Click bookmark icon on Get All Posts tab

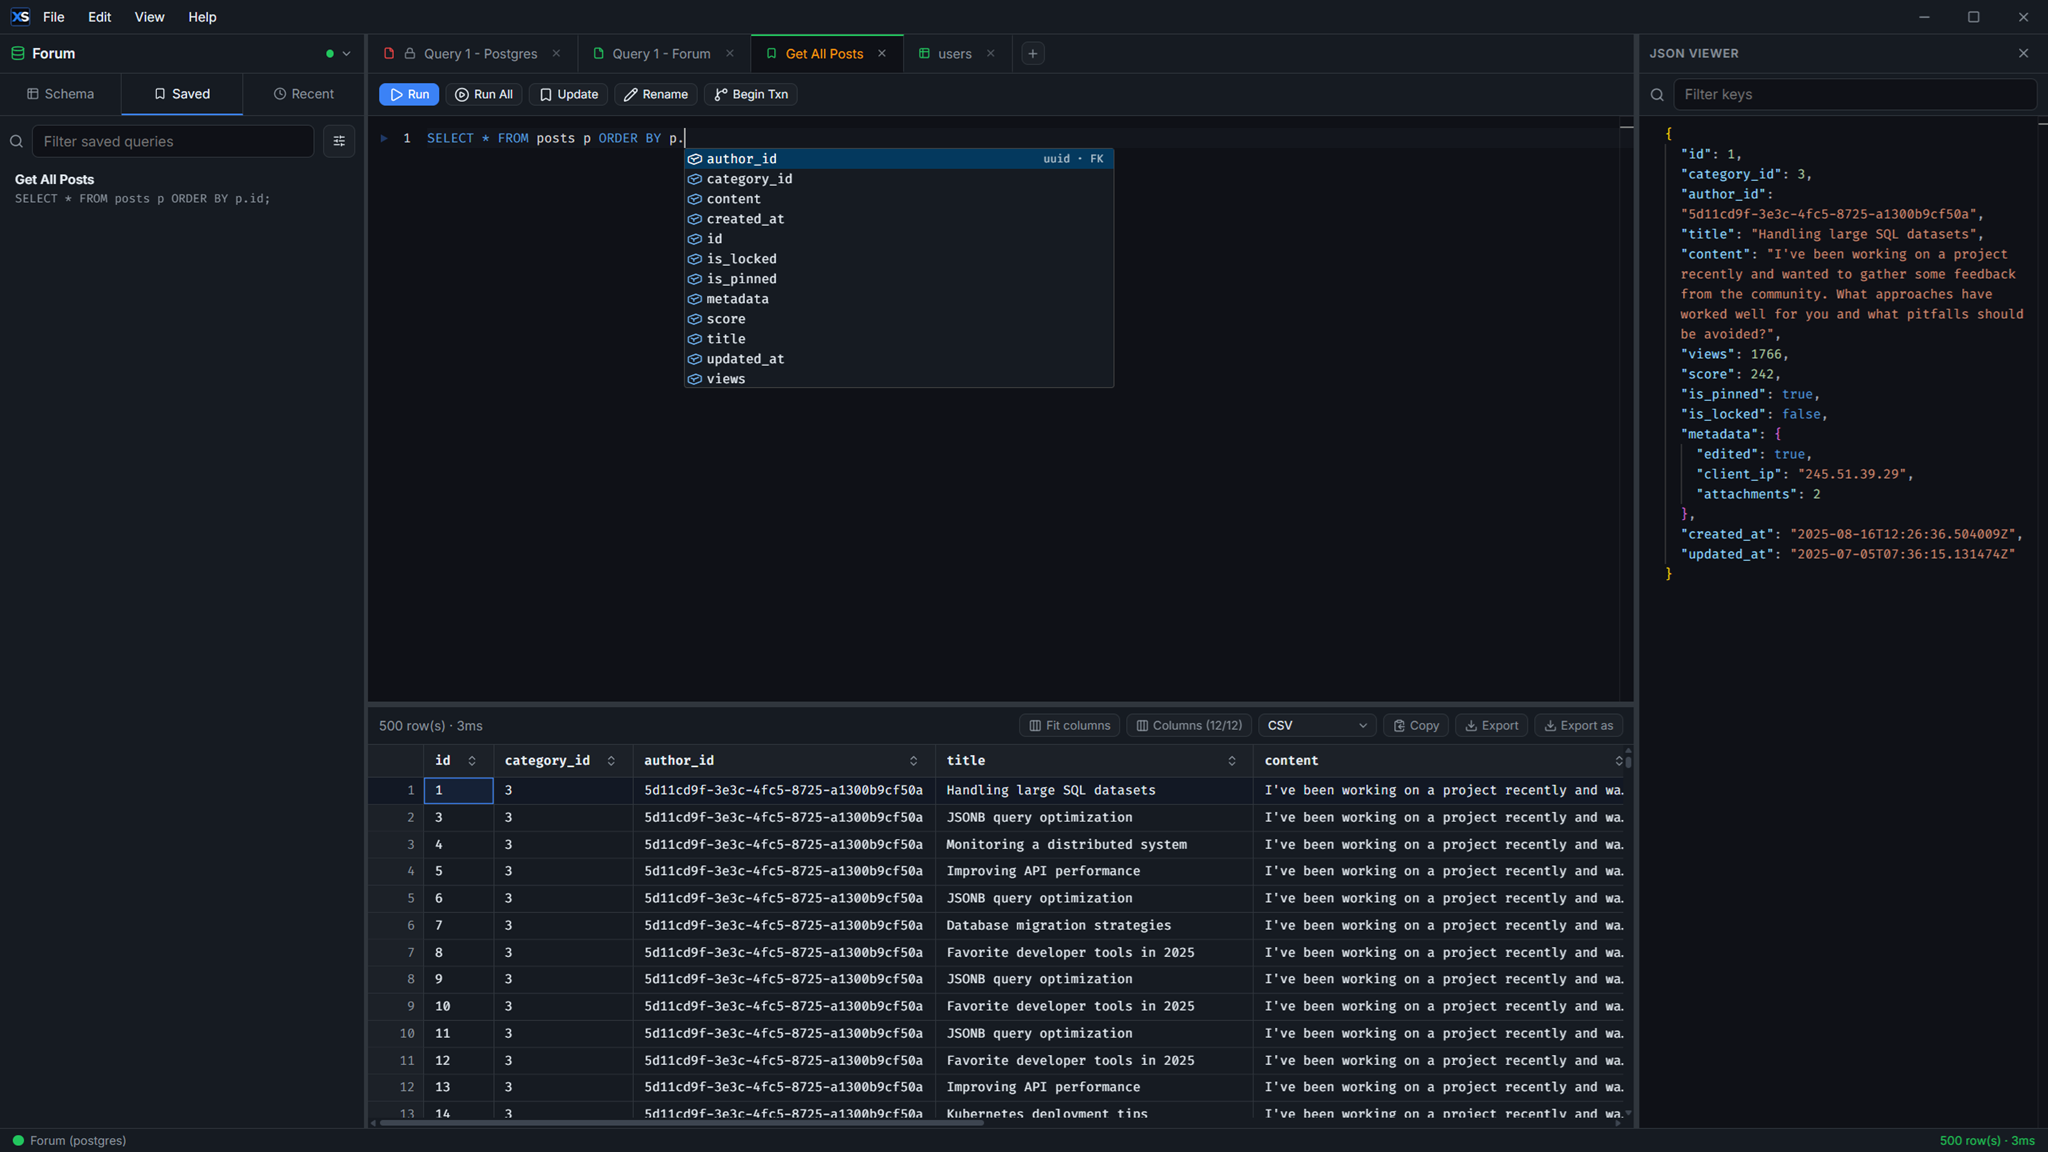(x=771, y=54)
